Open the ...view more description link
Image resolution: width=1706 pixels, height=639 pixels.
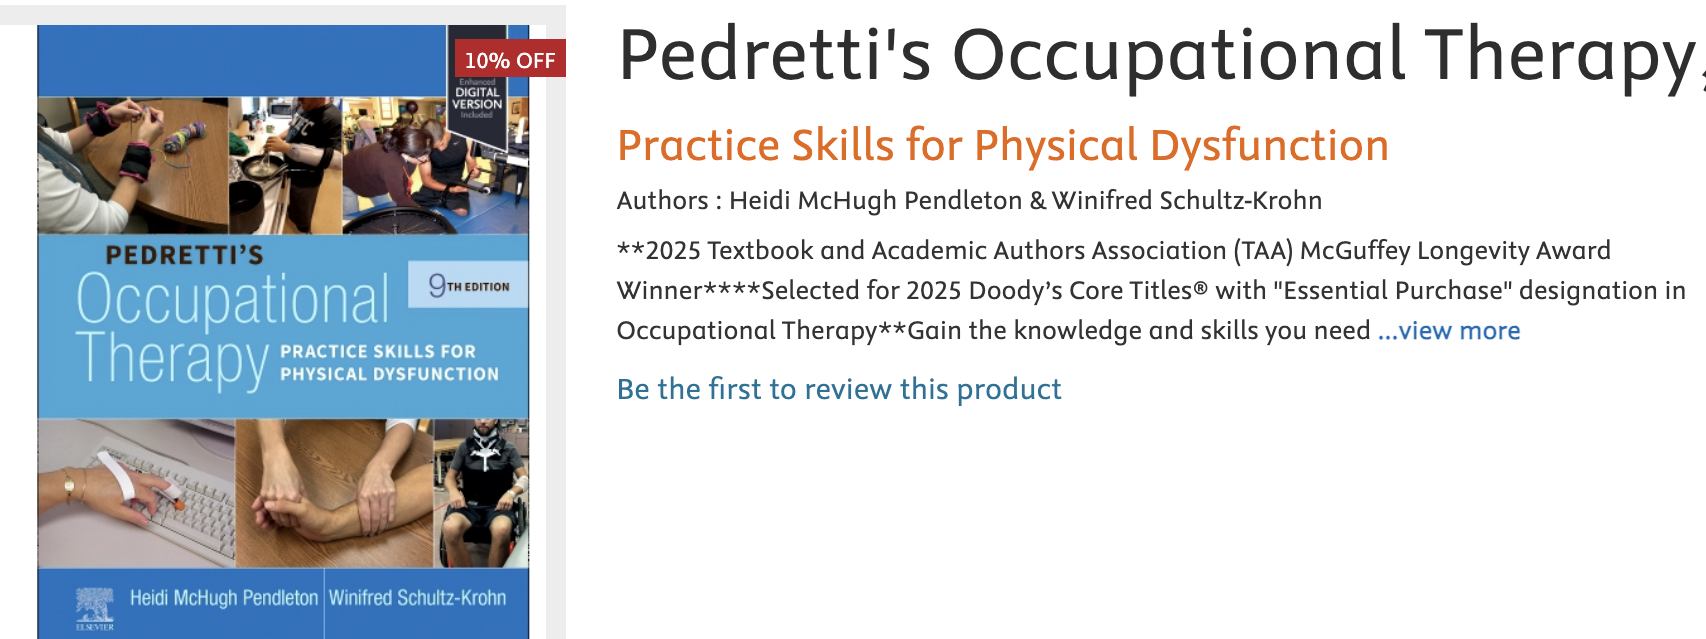point(1449,330)
